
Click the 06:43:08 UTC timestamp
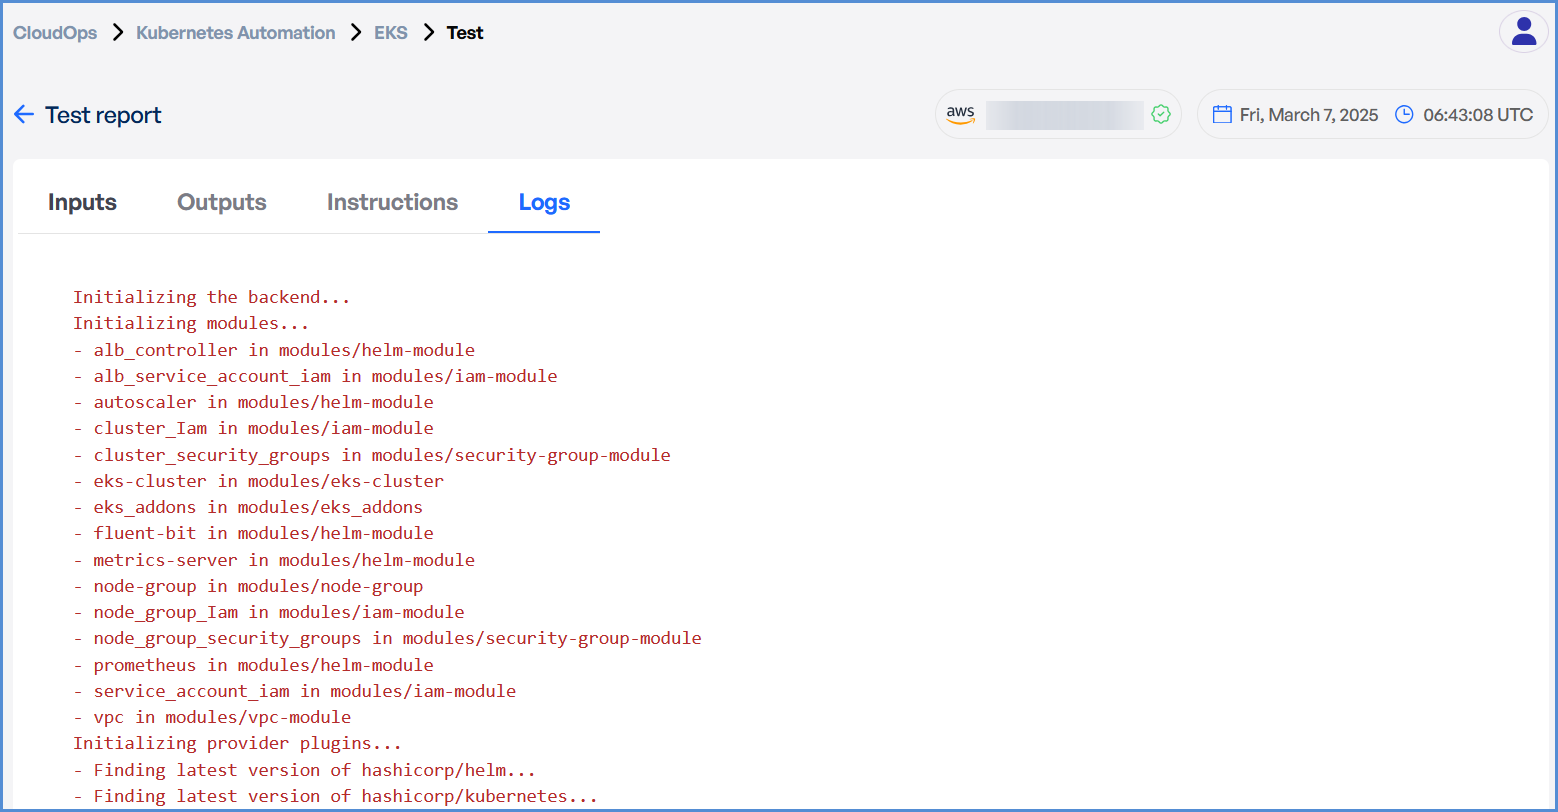point(1477,115)
